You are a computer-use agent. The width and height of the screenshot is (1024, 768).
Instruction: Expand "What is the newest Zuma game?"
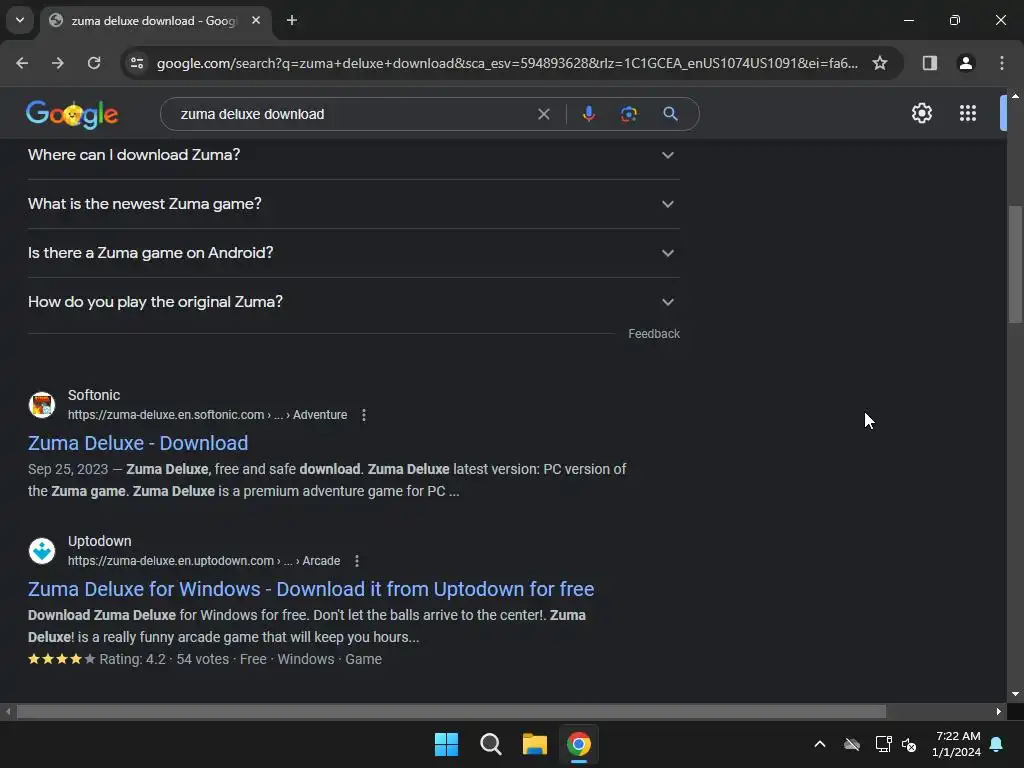point(353,204)
